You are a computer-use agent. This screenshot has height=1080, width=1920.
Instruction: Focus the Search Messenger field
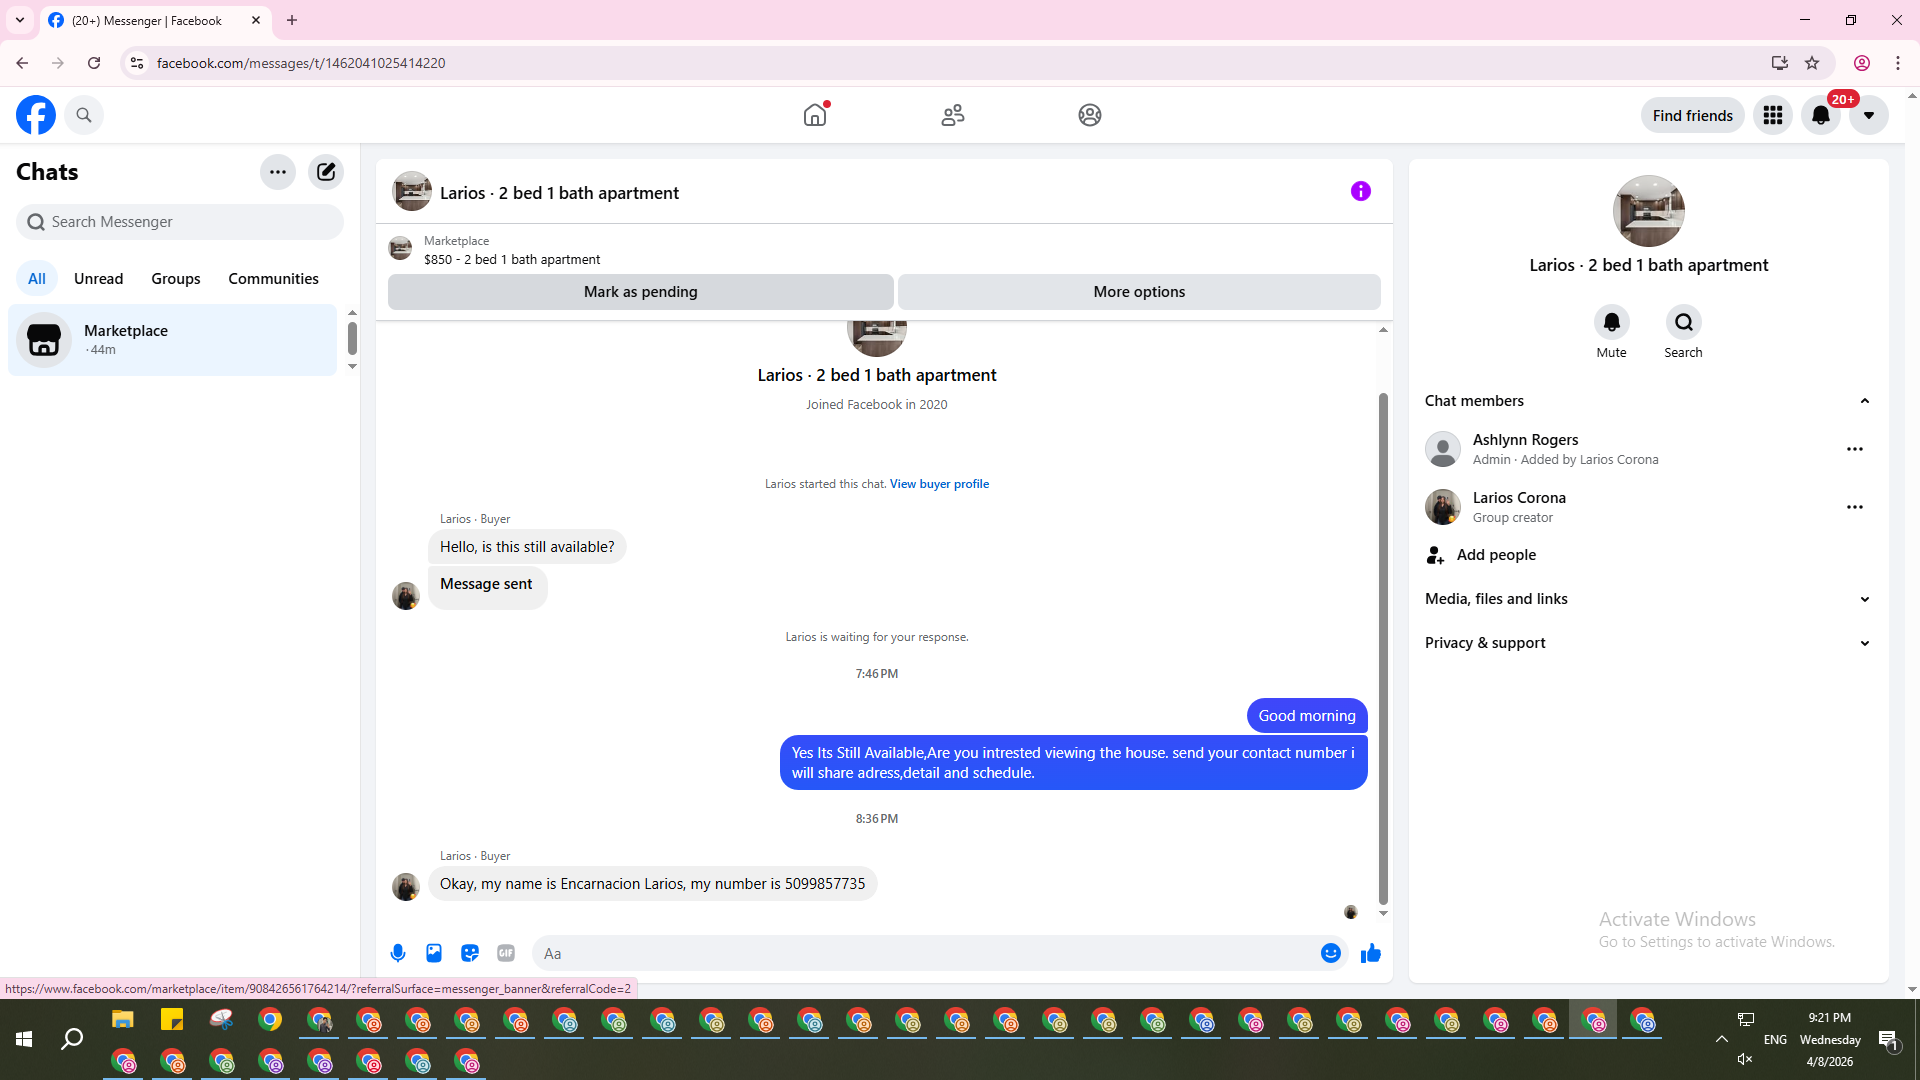(180, 222)
